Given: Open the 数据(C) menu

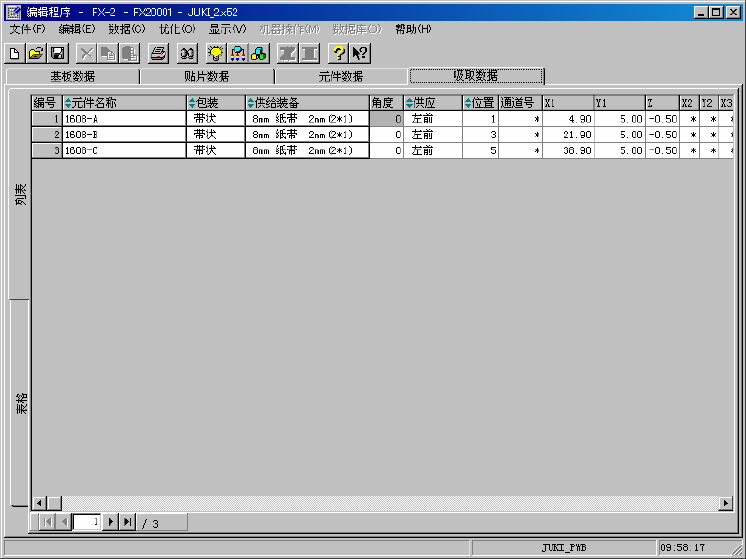Looking at the screenshot, I should tap(127, 29).
